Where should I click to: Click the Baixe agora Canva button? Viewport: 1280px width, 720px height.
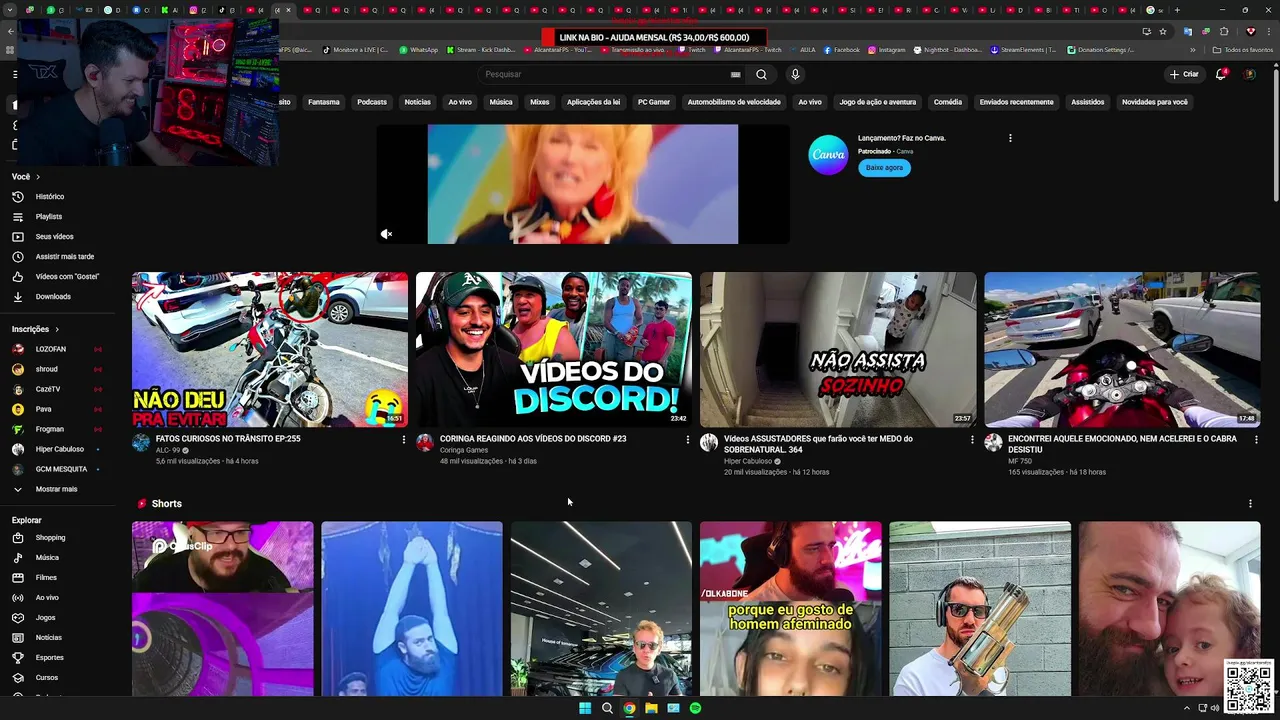(x=884, y=168)
